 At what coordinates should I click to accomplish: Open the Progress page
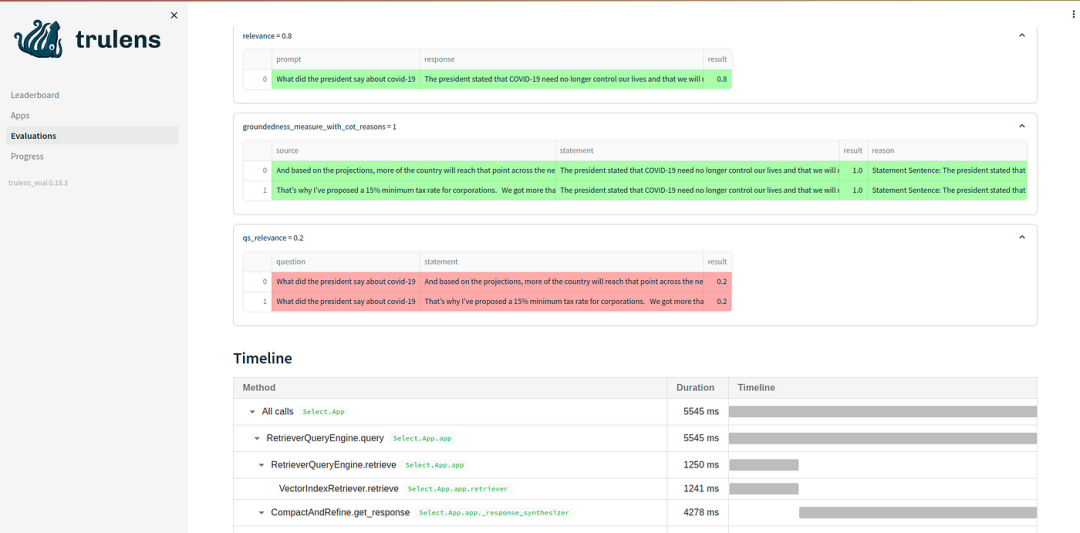pos(27,156)
